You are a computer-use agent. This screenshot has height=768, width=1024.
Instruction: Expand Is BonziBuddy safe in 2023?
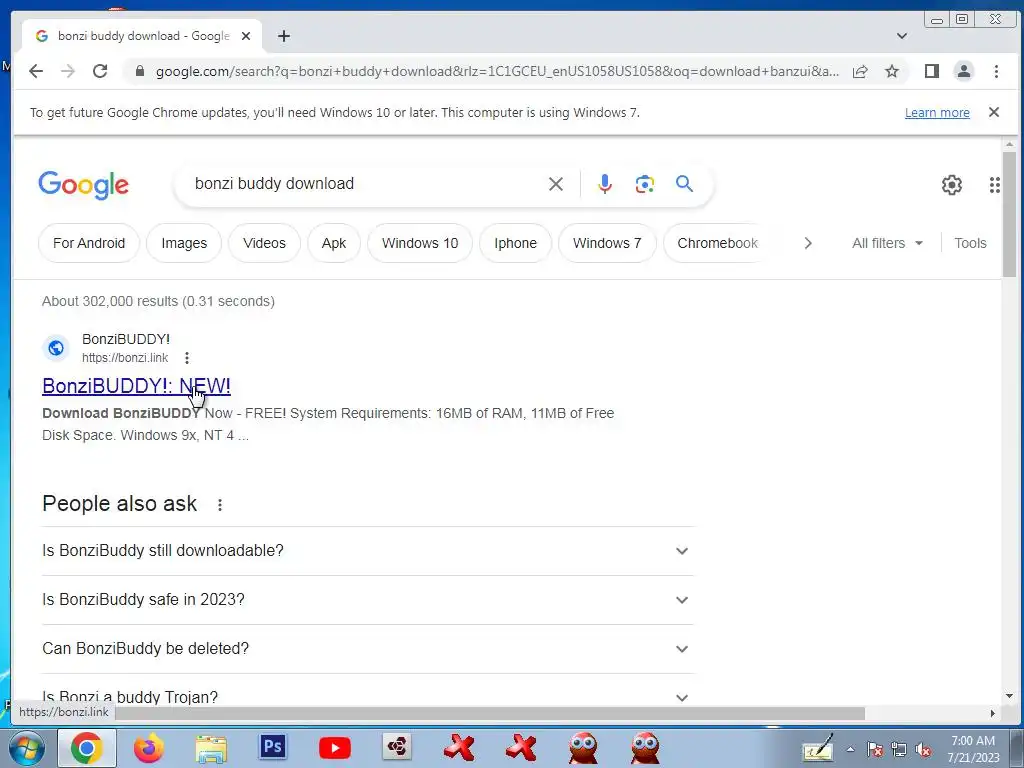pos(368,600)
